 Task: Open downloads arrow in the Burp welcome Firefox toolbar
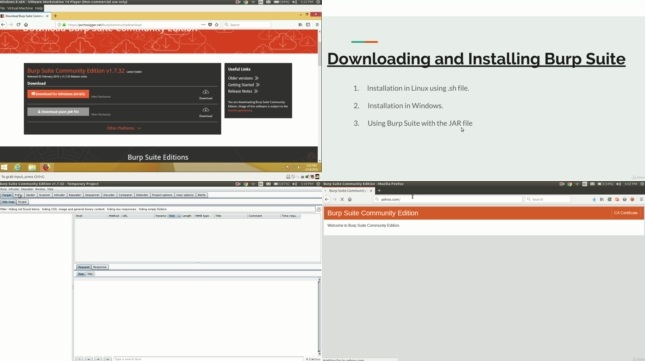(x=594, y=199)
